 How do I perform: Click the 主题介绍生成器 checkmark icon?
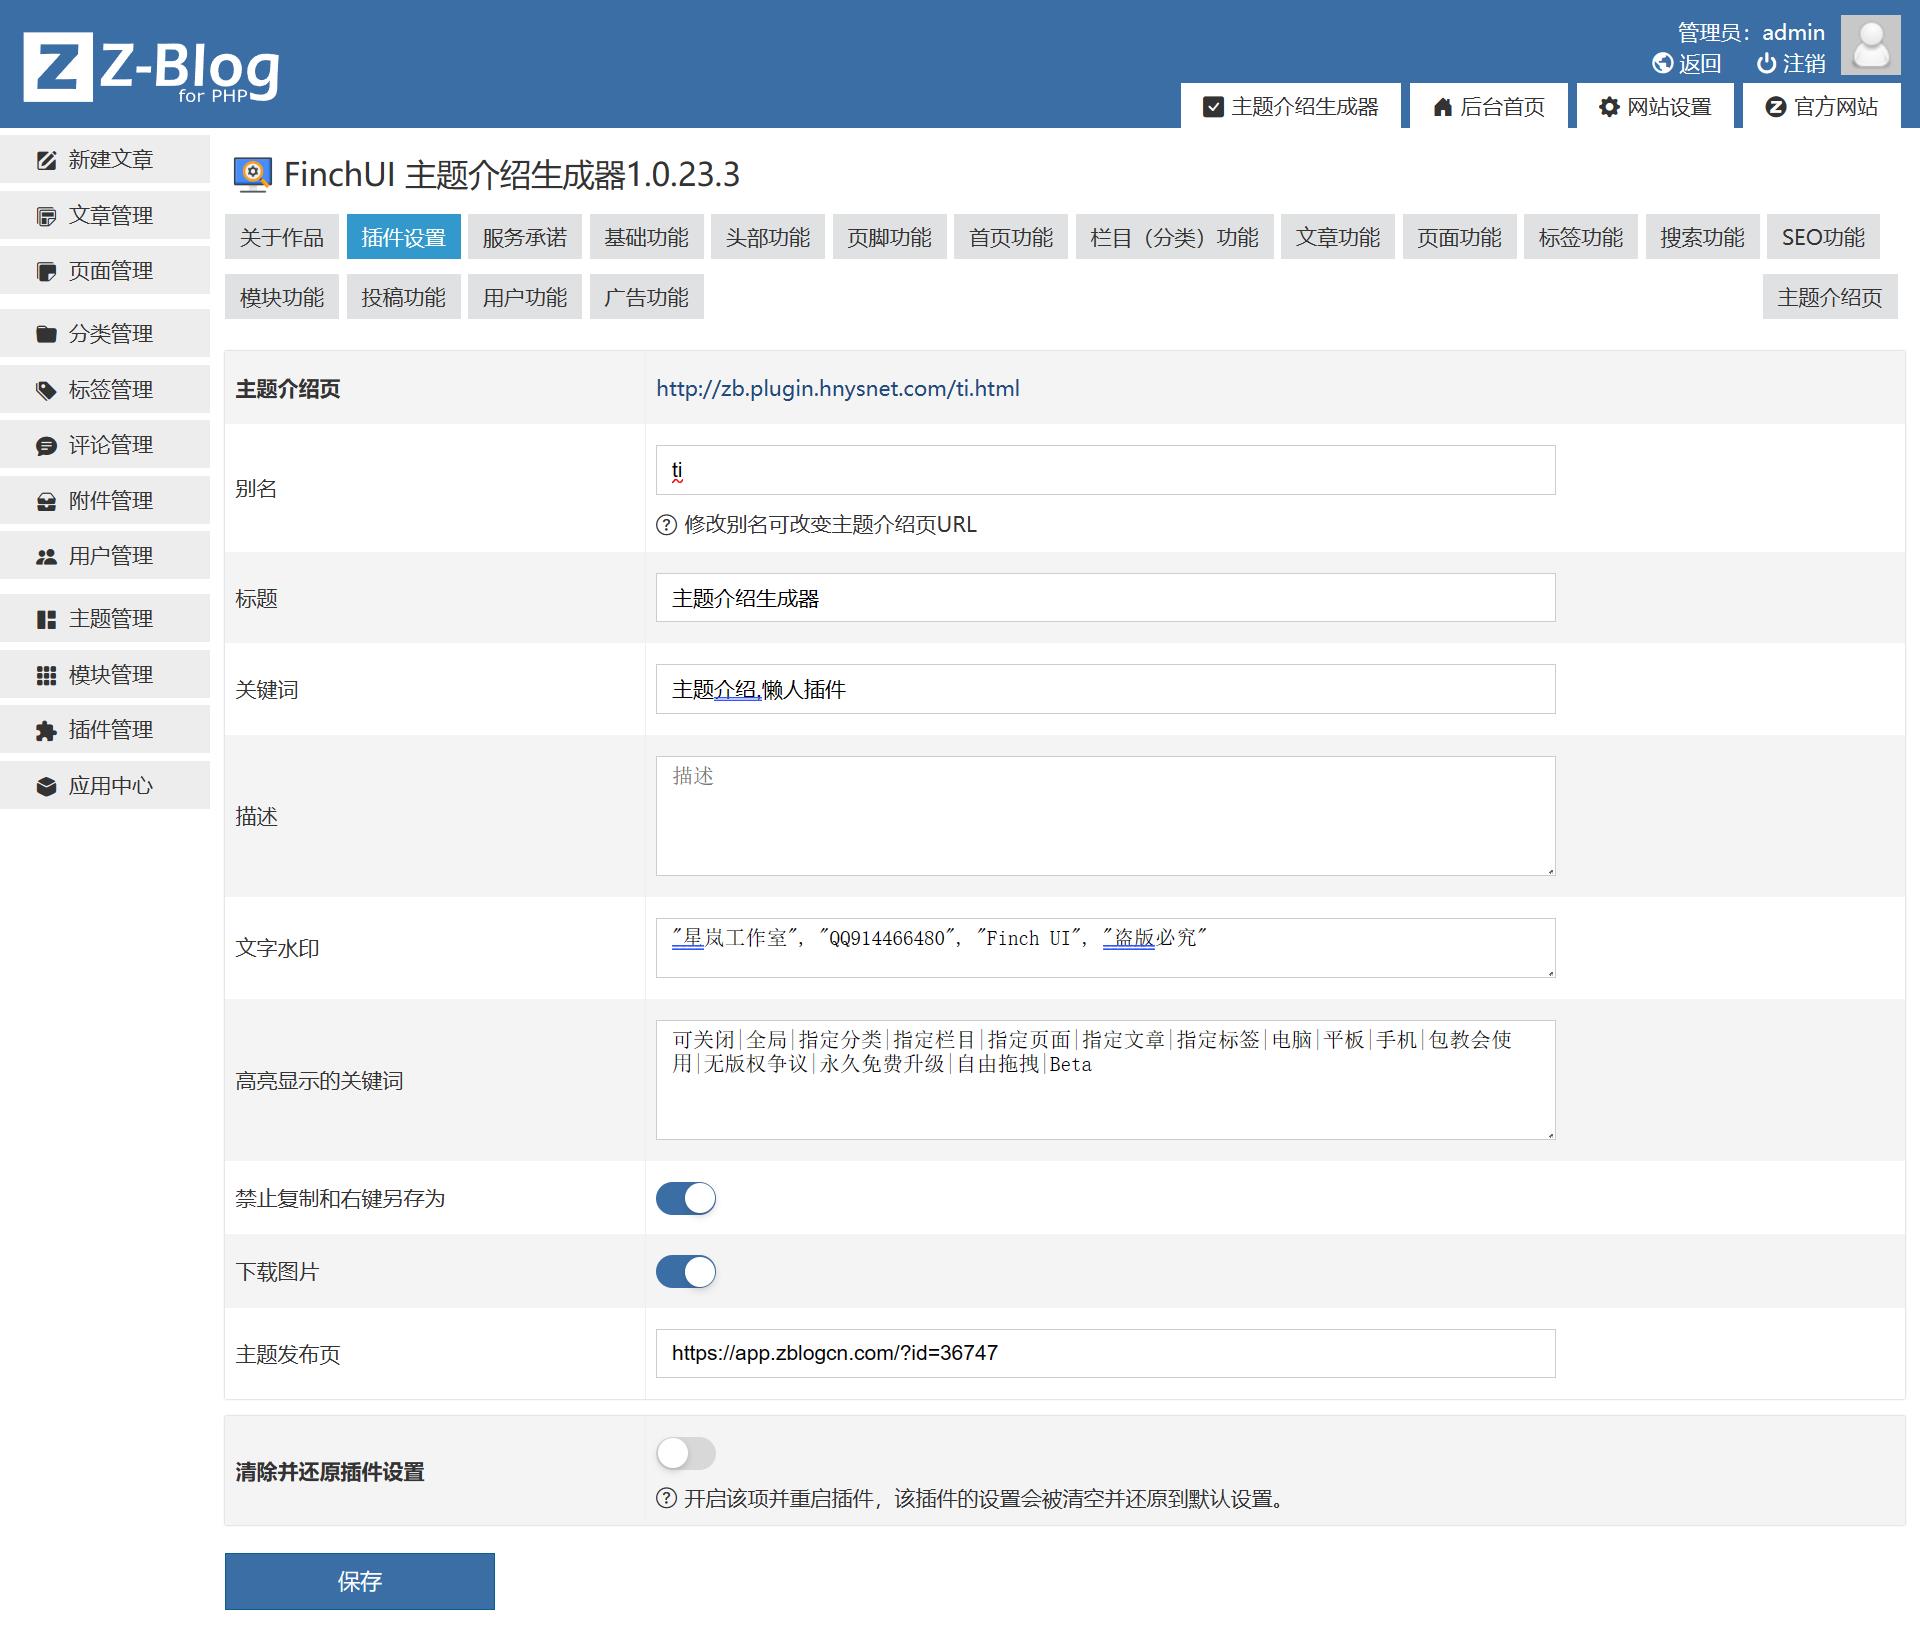[x=1213, y=107]
